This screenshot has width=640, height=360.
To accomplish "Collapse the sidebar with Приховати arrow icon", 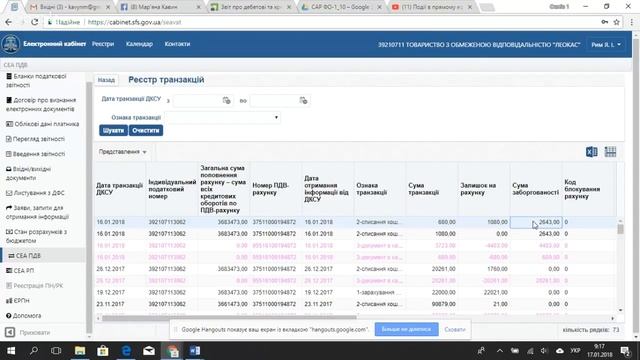I will pyautogui.click(x=10, y=332).
